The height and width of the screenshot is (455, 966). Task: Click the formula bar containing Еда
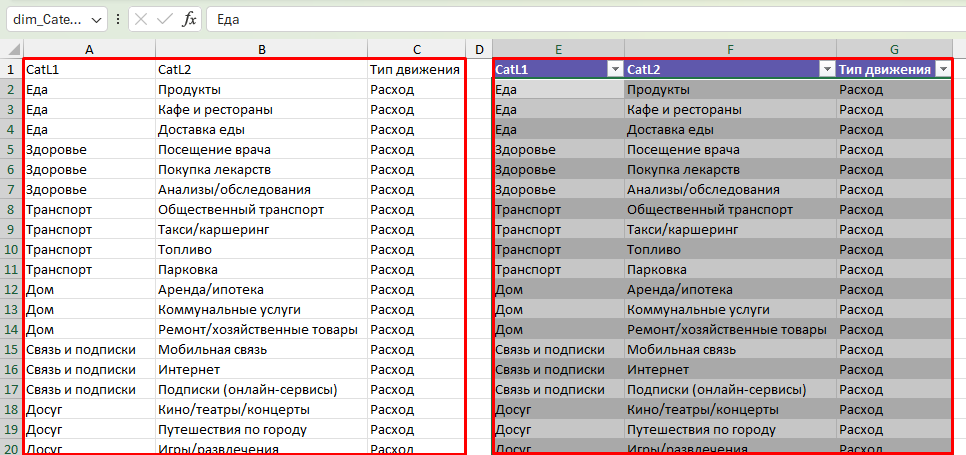click(586, 20)
